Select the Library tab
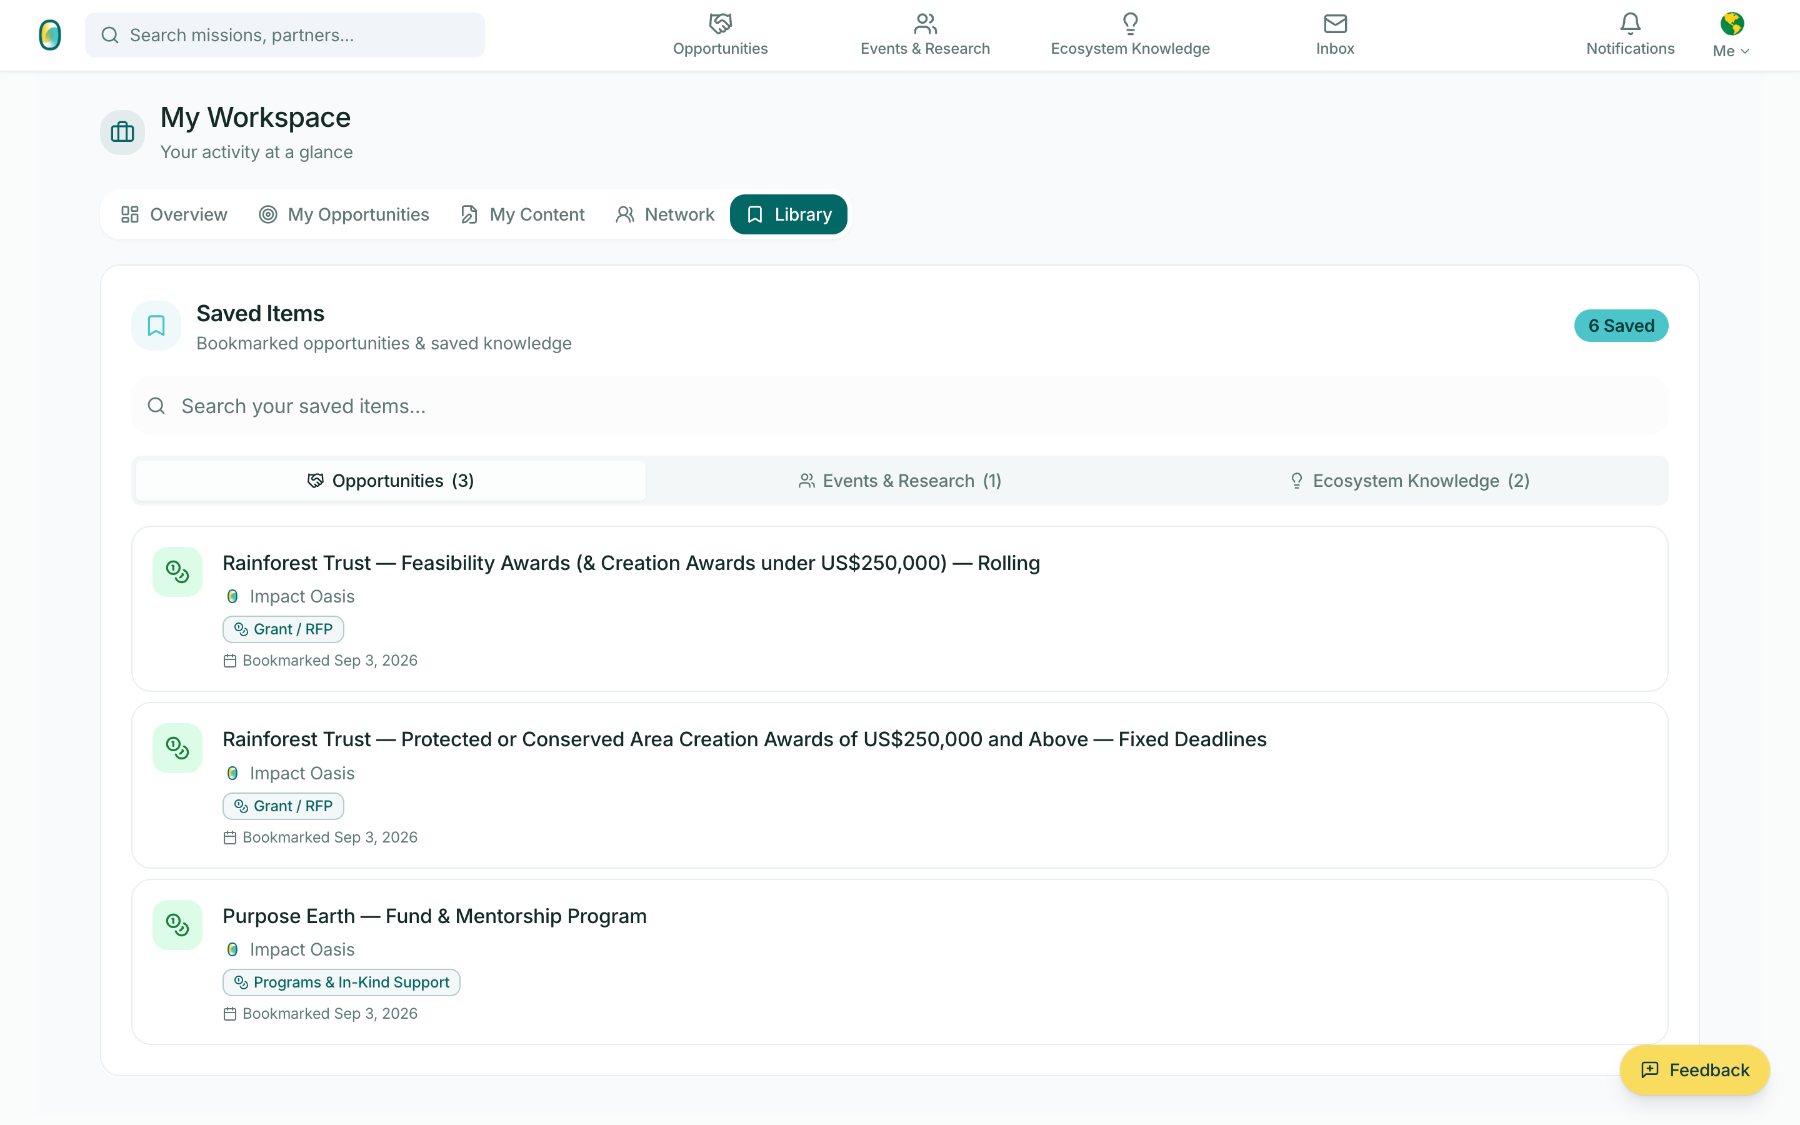Screen dimensions: 1800x1125 tap(789, 214)
